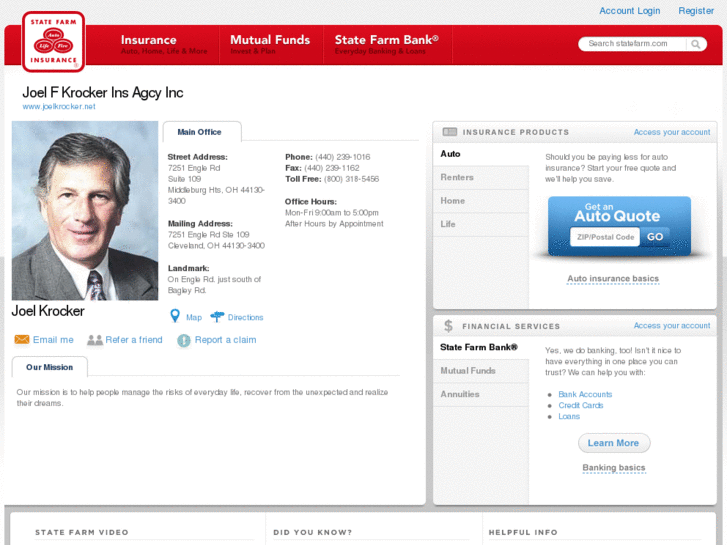Click the Map link
The height and width of the screenshot is (545, 727).
coord(194,317)
